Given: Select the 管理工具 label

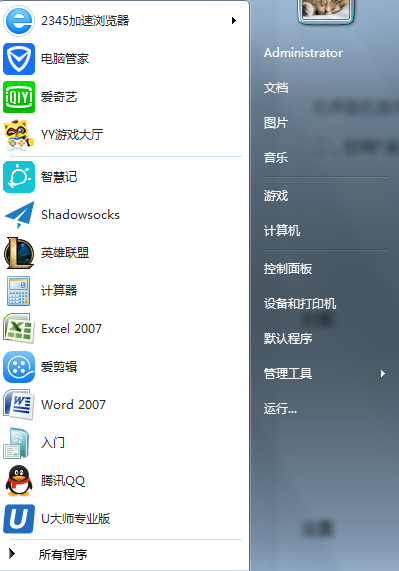Looking at the screenshot, I should pos(288,373).
